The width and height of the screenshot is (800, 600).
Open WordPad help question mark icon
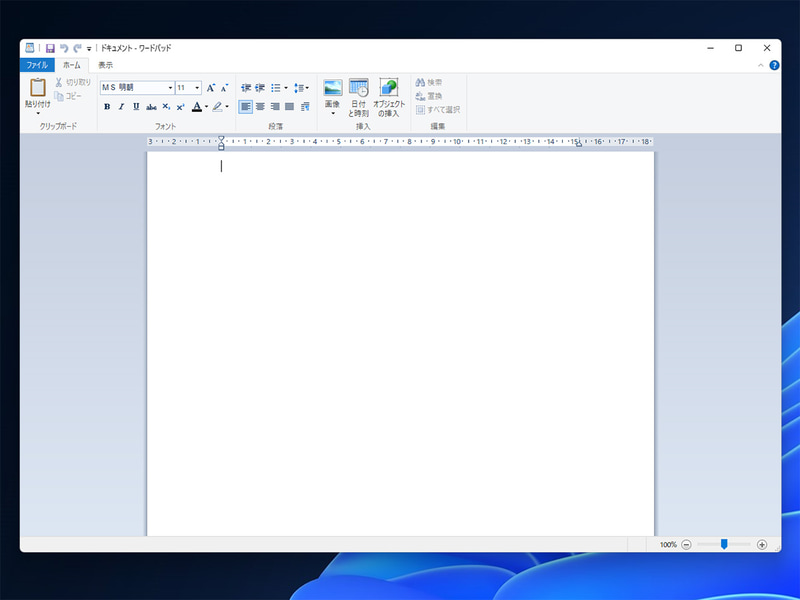[774, 65]
